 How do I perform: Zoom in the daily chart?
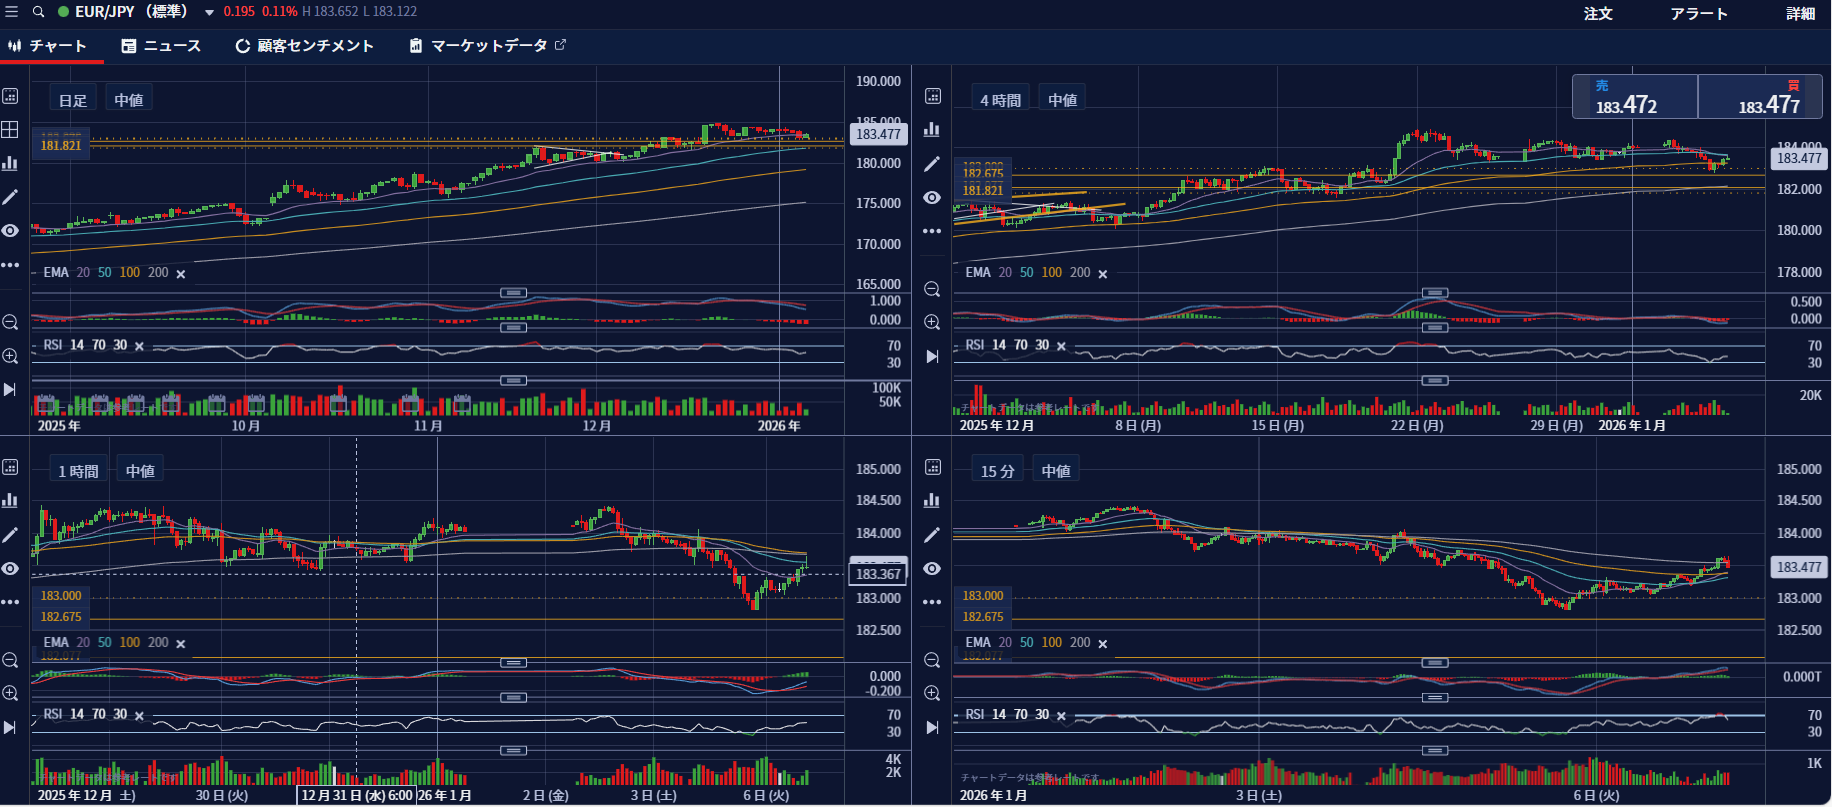pyautogui.click(x=10, y=356)
